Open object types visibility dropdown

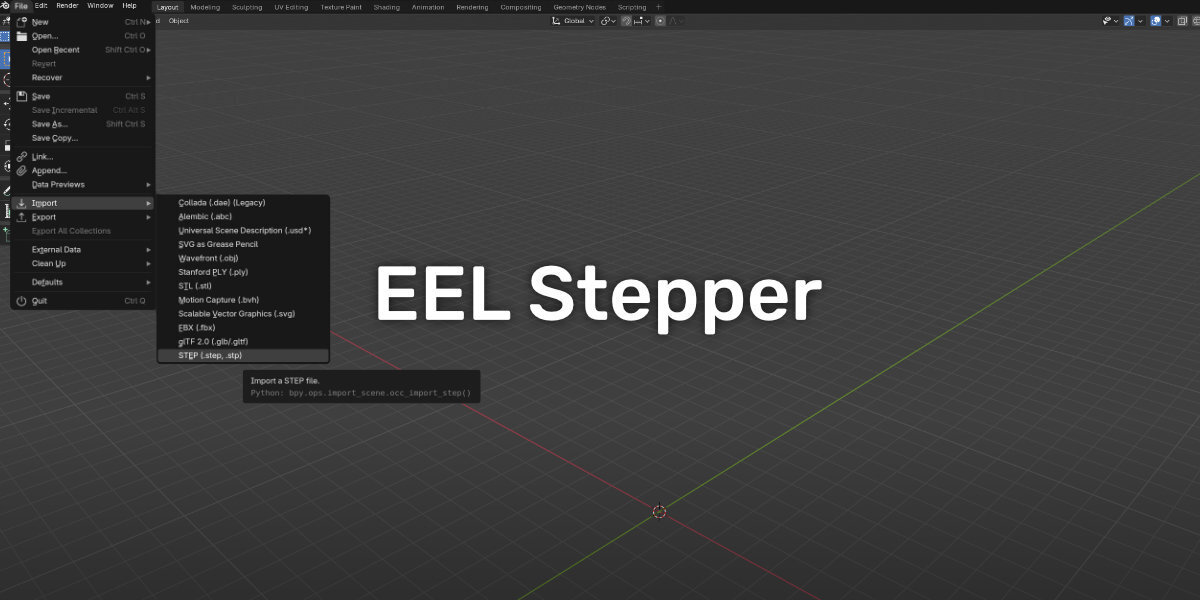point(1110,21)
